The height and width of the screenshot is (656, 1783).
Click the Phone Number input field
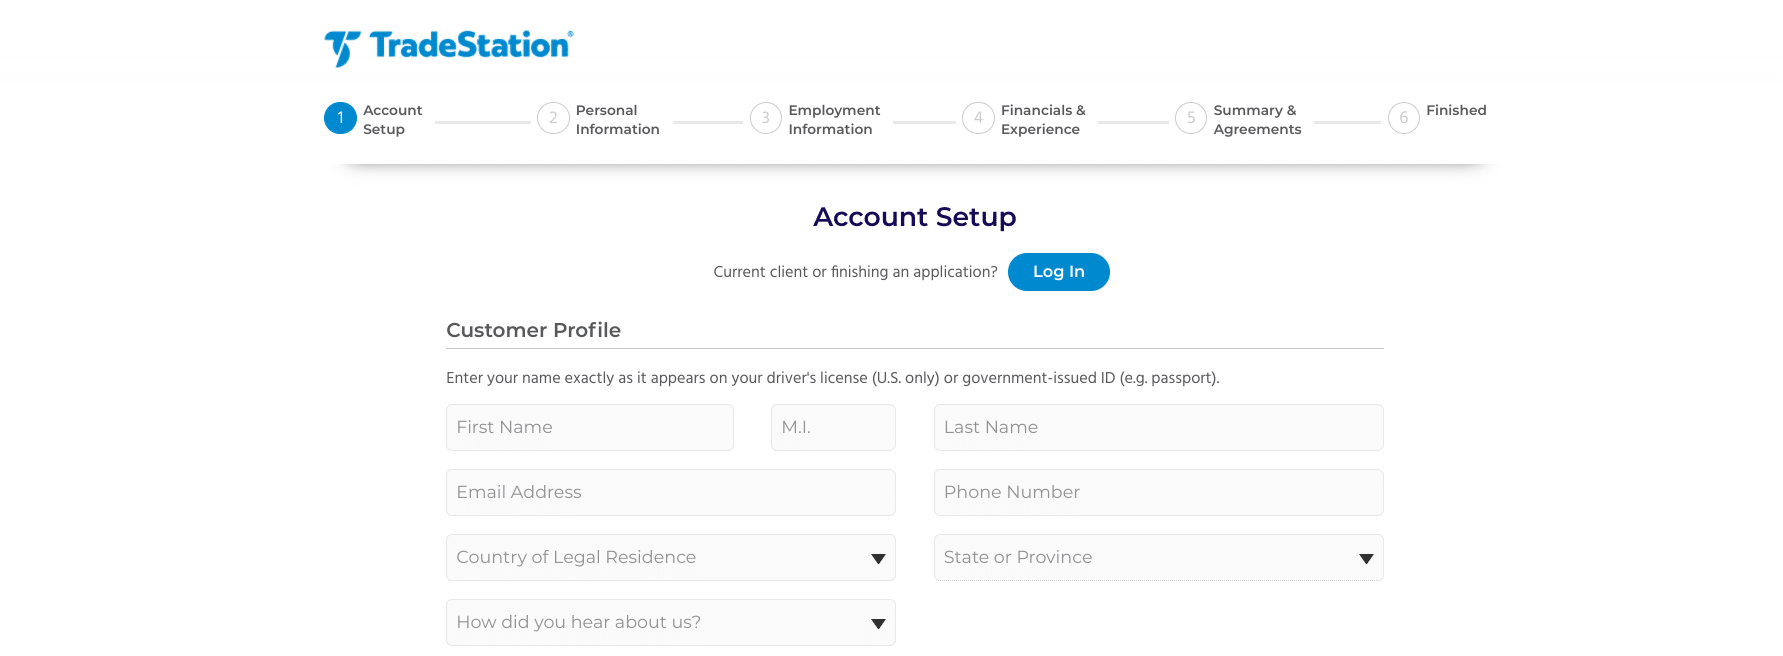pos(1157,492)
